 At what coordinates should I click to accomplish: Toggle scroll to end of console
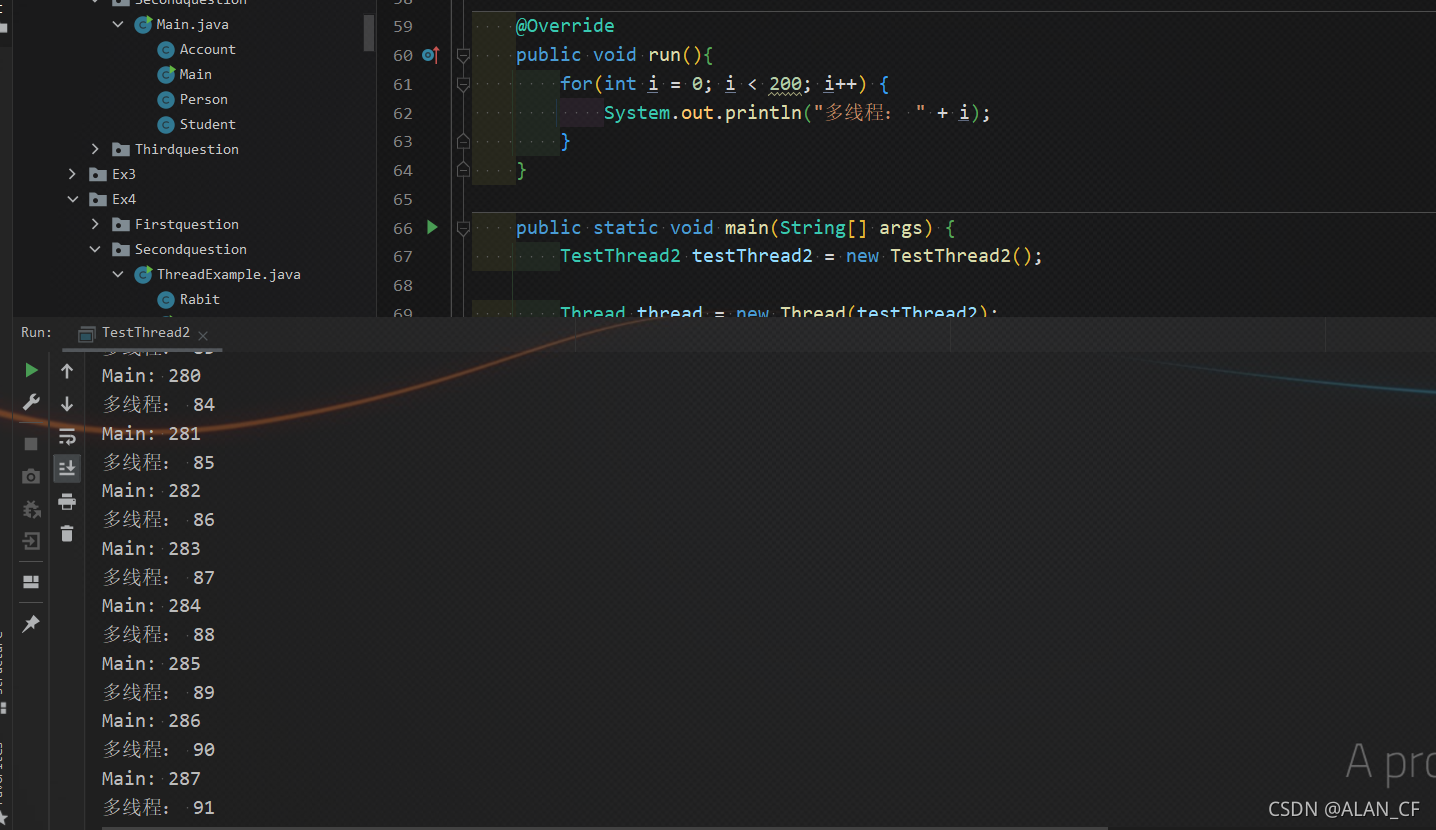[67, 468]
